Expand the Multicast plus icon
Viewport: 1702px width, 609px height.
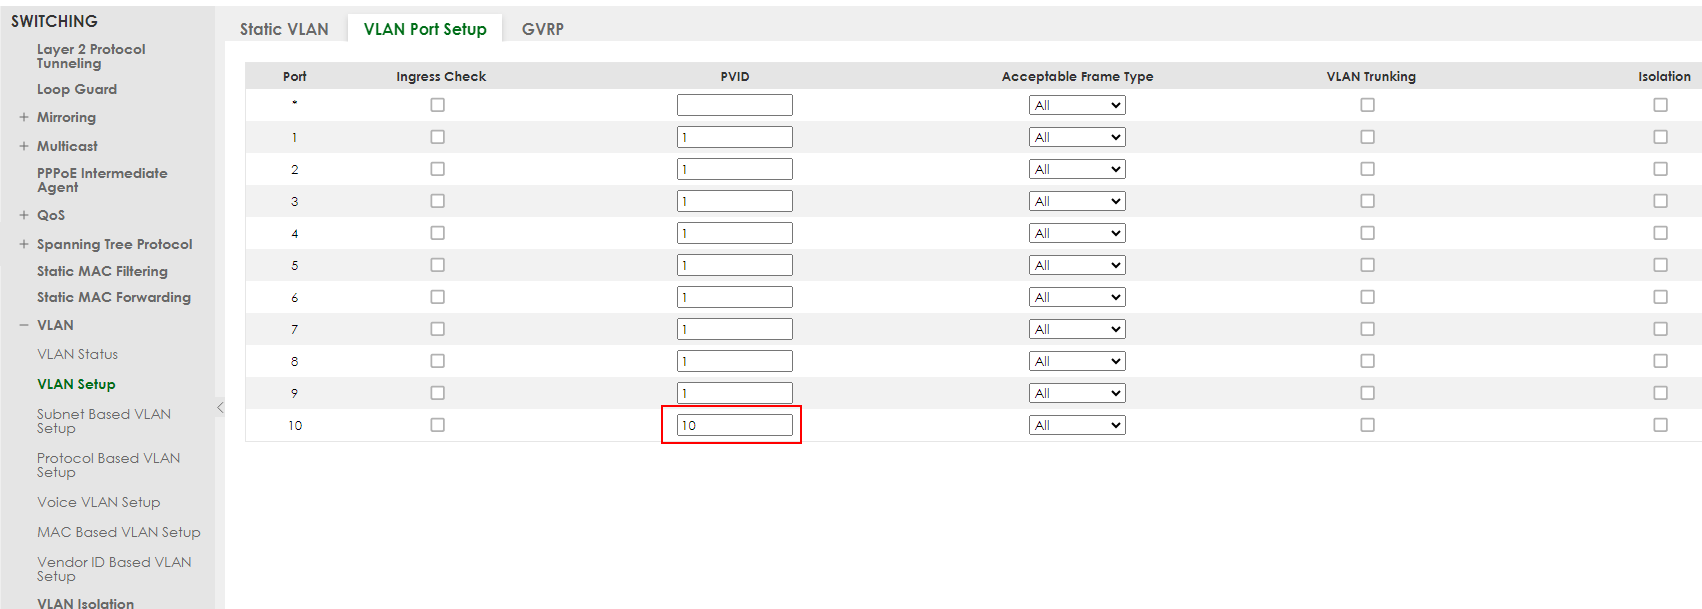[x=24, y=146]
